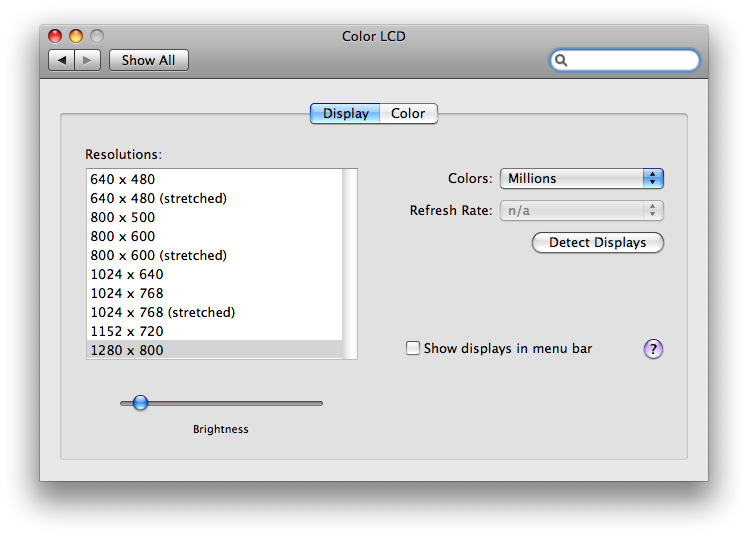Click inside the search field
The image size is (748, 536).
[x=625, y=61]
